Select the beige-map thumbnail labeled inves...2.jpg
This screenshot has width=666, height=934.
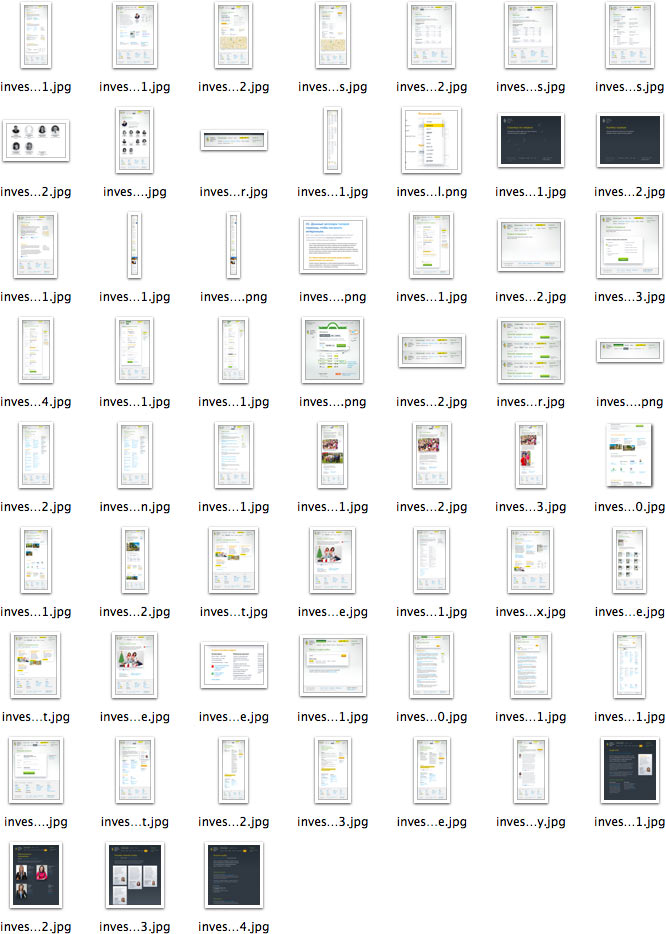click(x=234, y=36)
